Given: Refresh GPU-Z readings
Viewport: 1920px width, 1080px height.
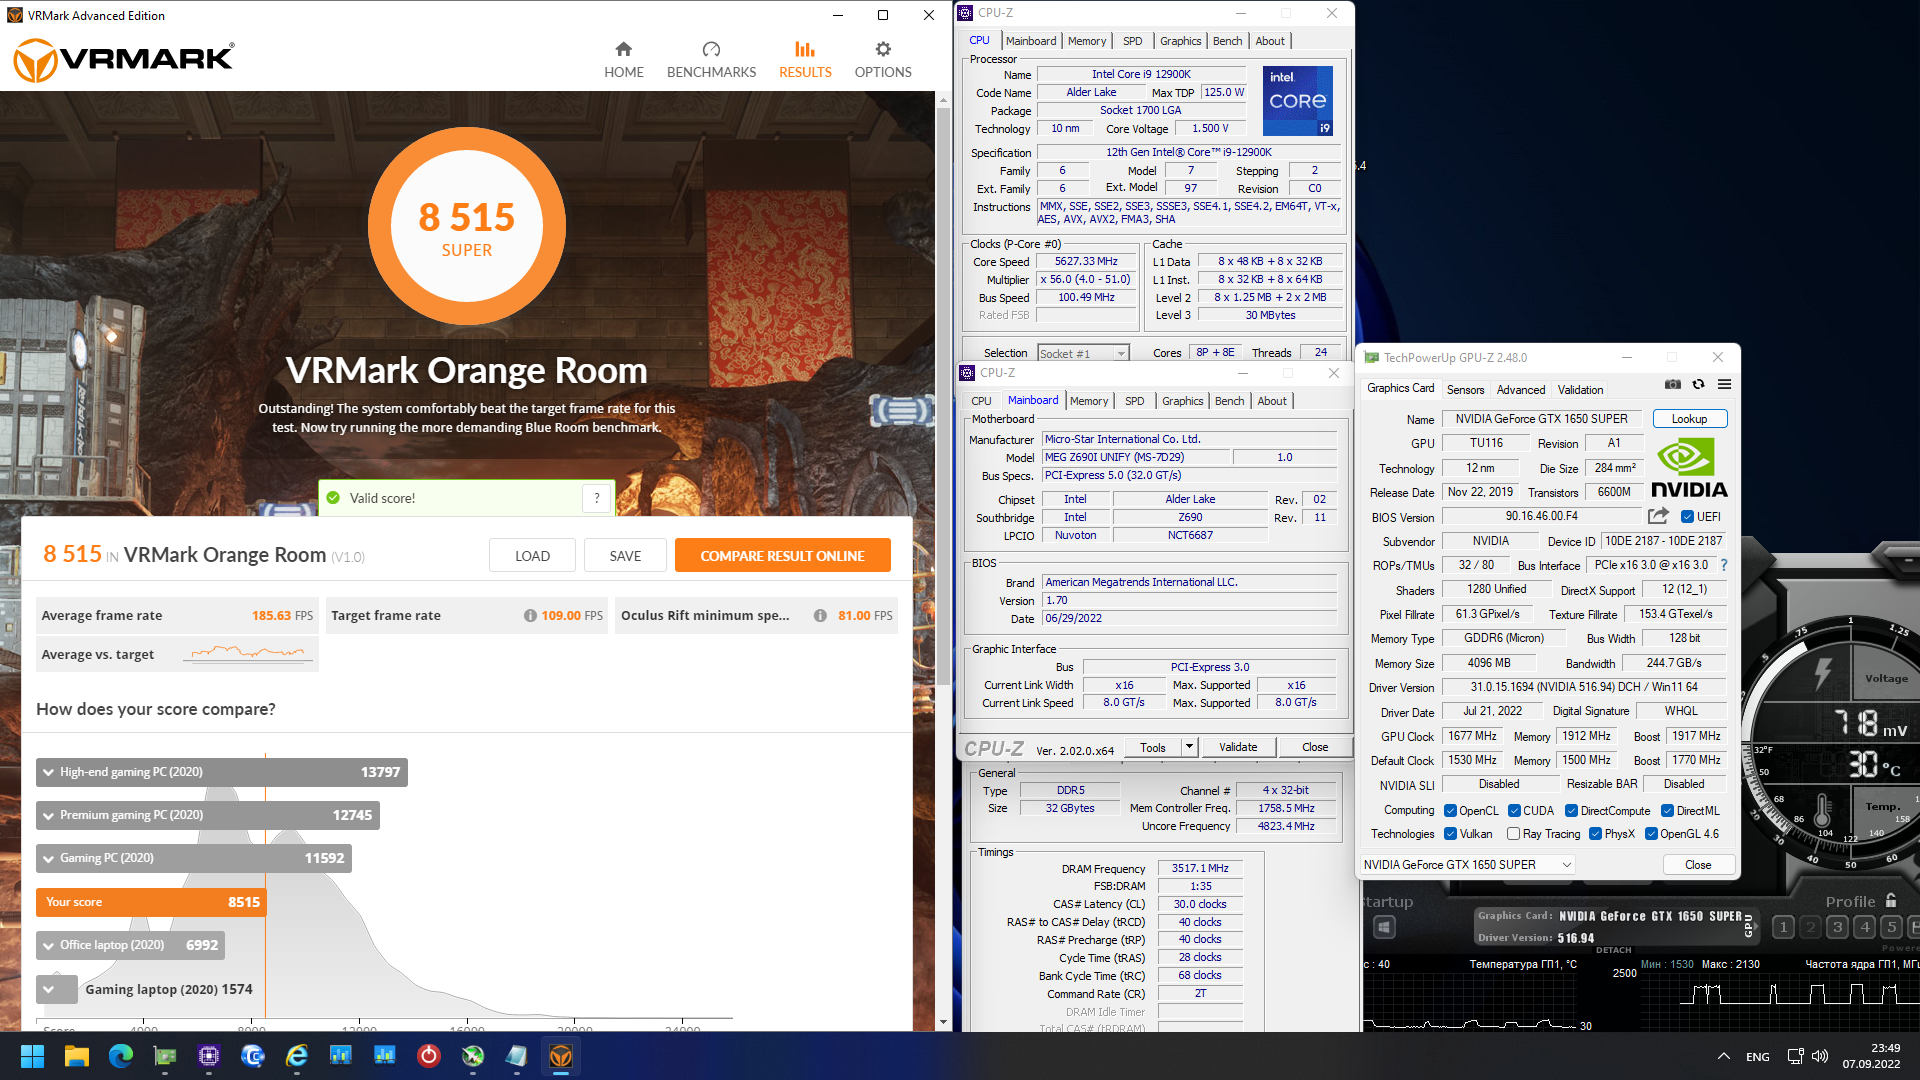Looking at the screenshot, I should (x=1698, y=384).
